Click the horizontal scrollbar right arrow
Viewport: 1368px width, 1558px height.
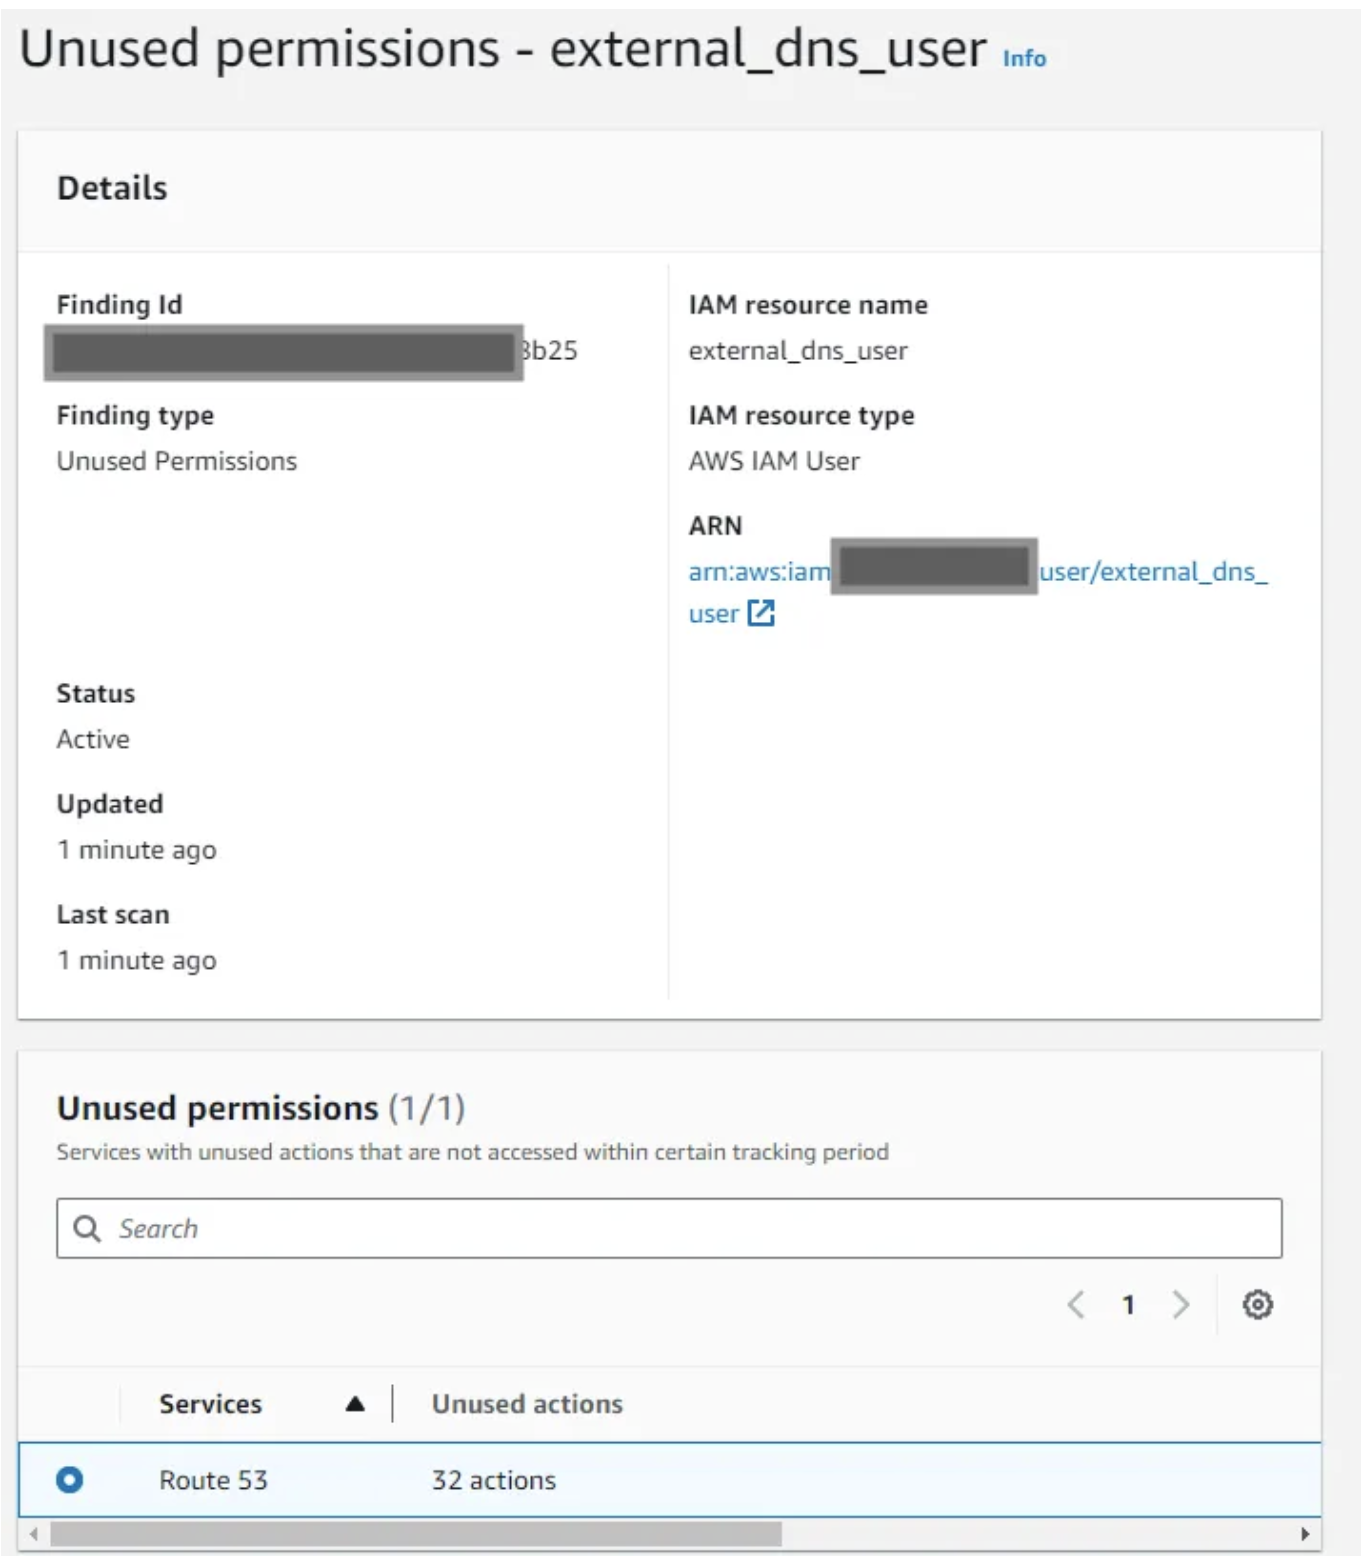(x=1305, y=1534)
